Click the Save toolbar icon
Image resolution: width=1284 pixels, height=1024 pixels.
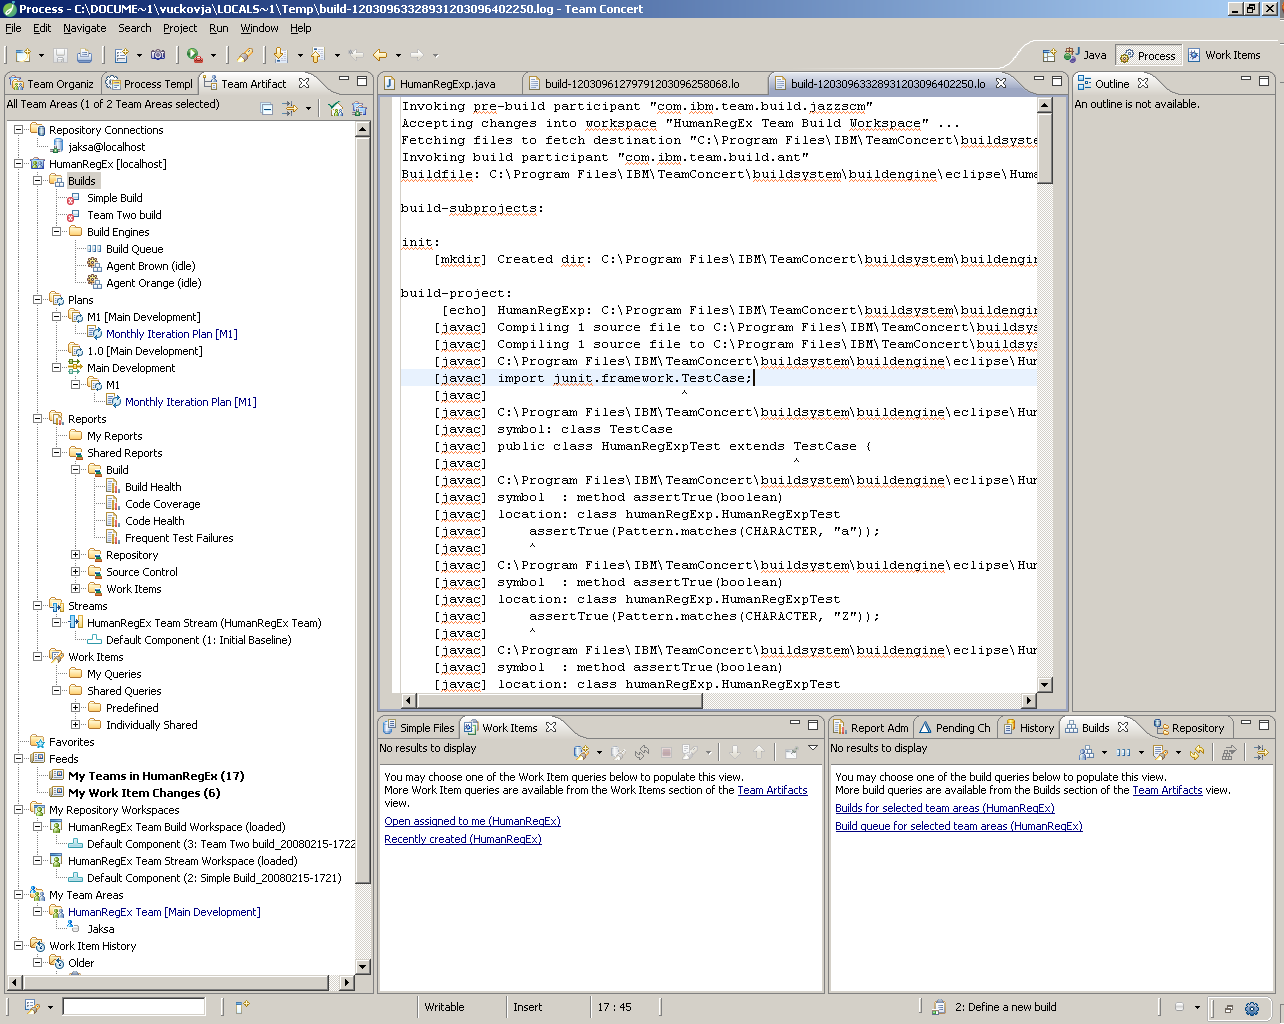coord(61,55)
